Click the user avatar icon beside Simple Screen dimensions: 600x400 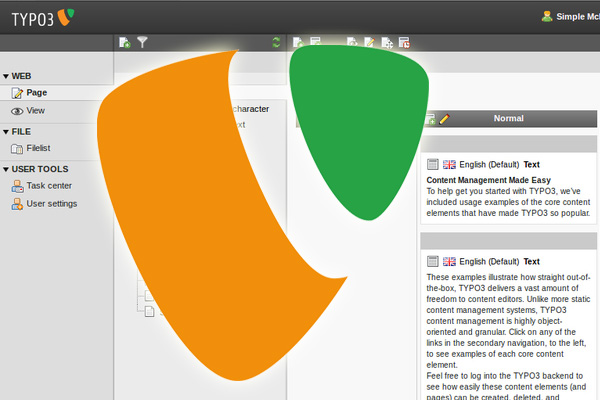(x=547, y=16)
